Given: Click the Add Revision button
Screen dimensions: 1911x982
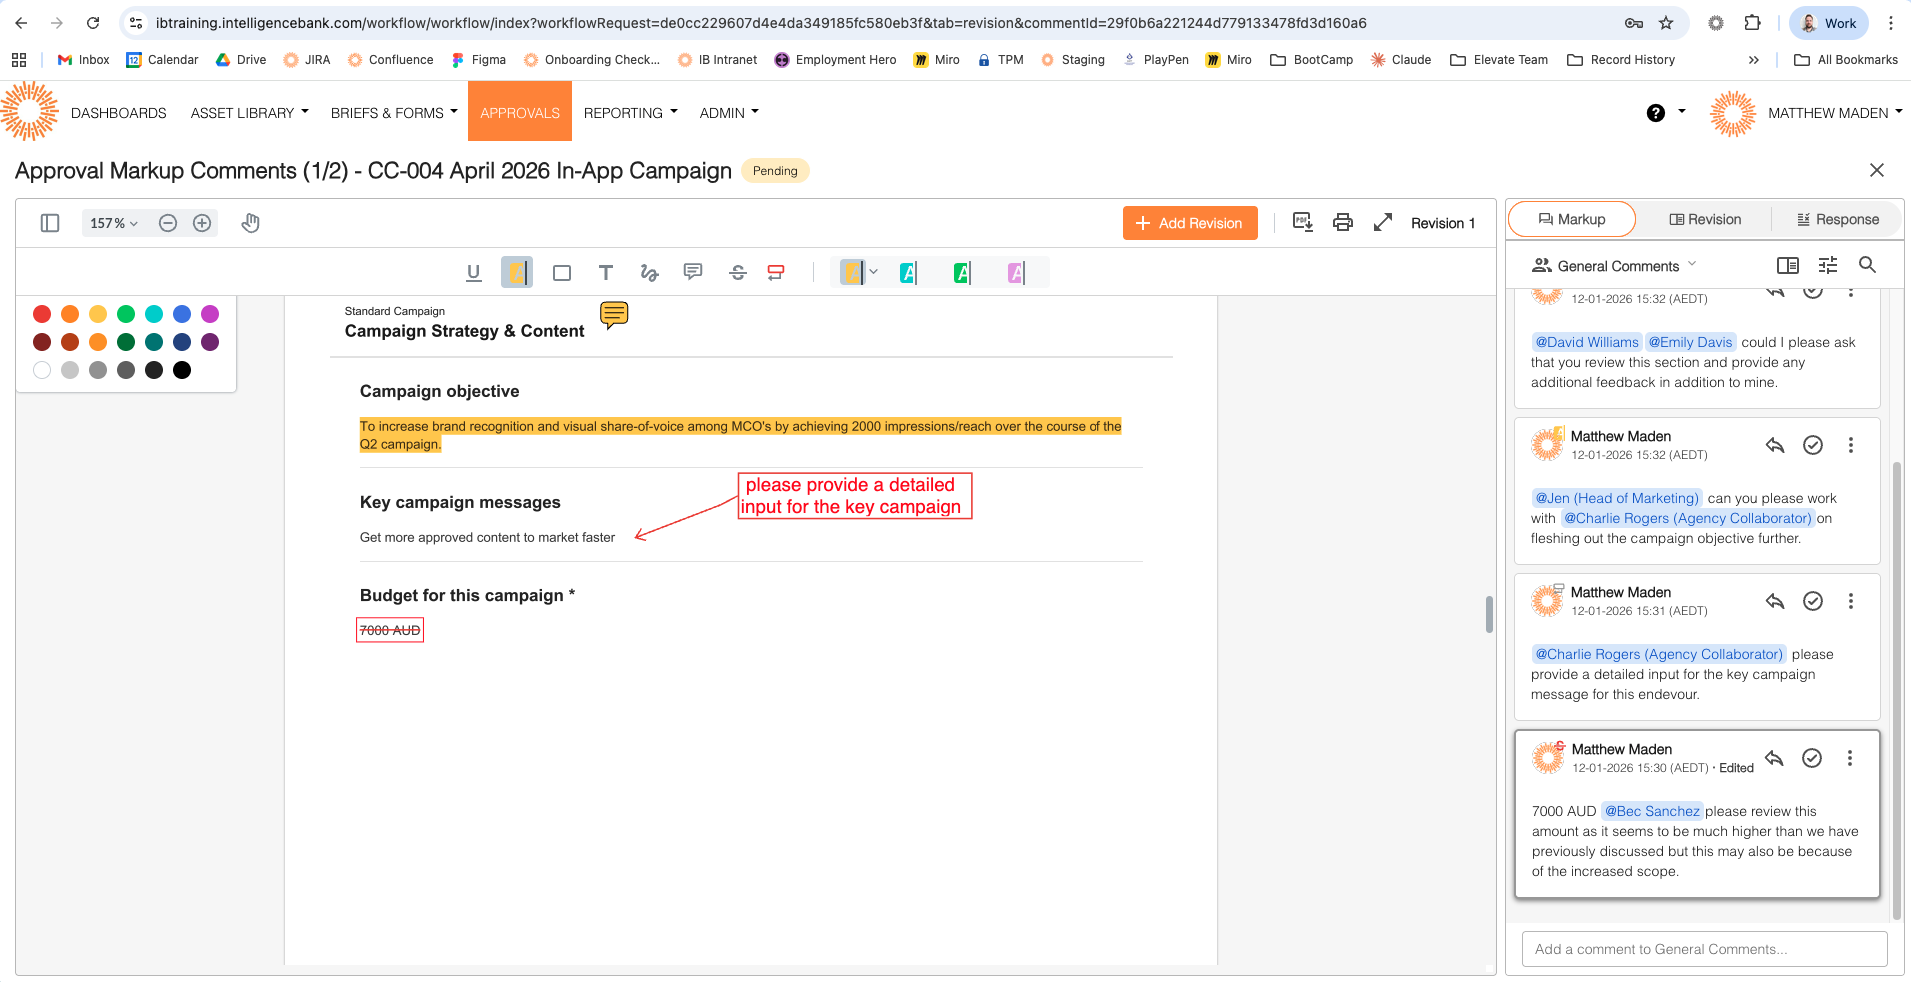Looking at the screenshot, I should click(1189, 223).
